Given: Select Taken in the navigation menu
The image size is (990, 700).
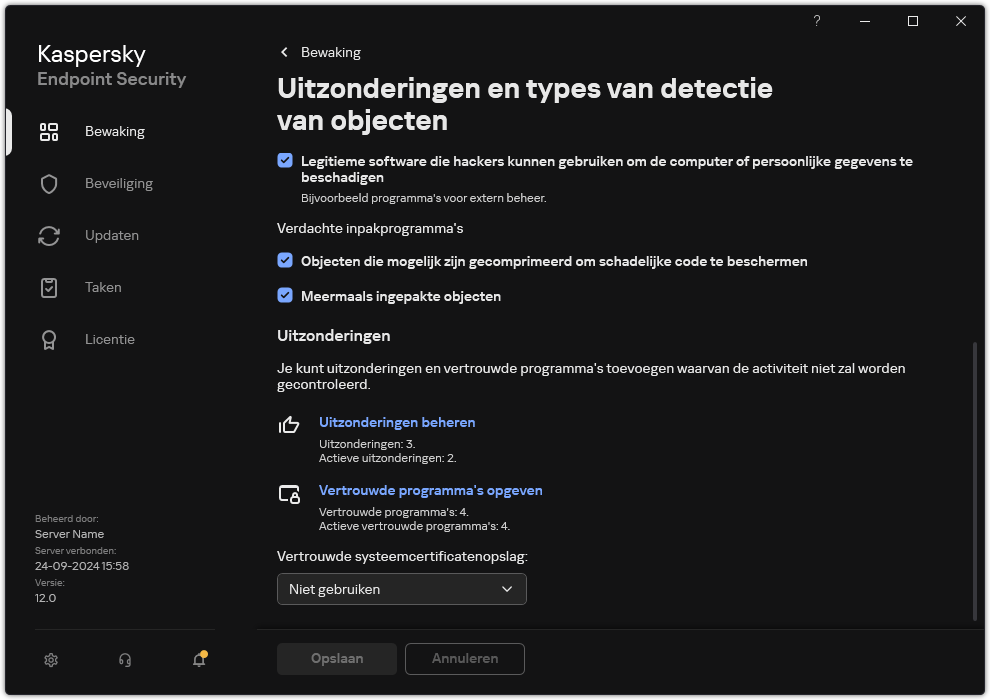Looking at the screenshot, I should click(103, 287).
